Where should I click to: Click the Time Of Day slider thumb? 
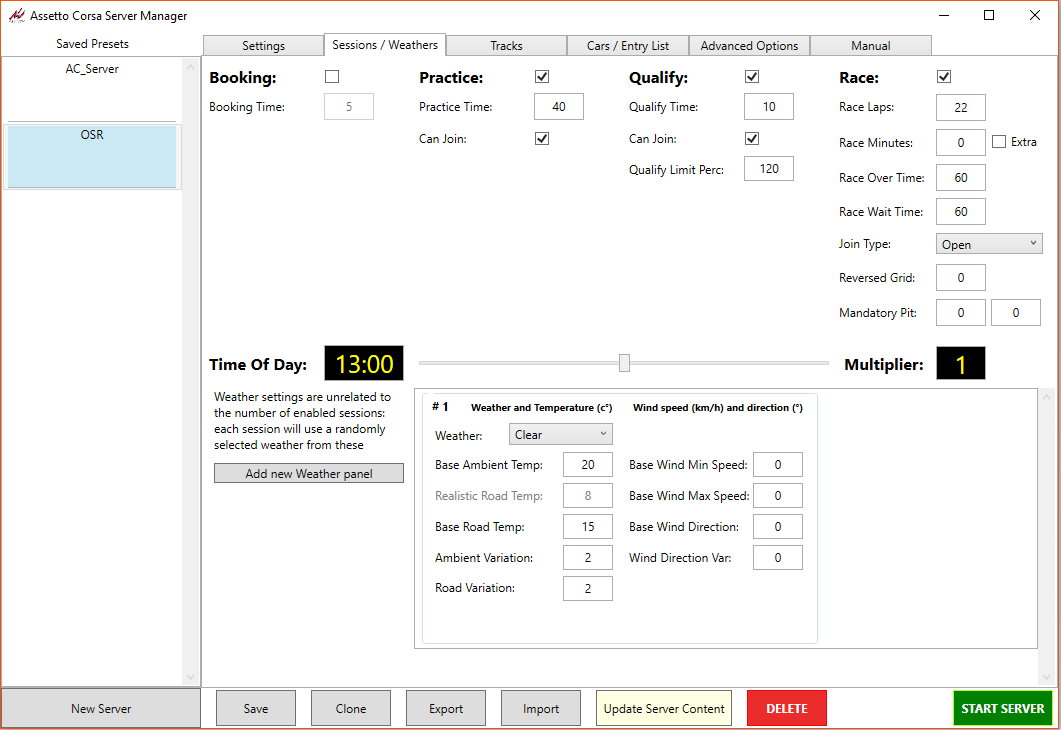624,363
